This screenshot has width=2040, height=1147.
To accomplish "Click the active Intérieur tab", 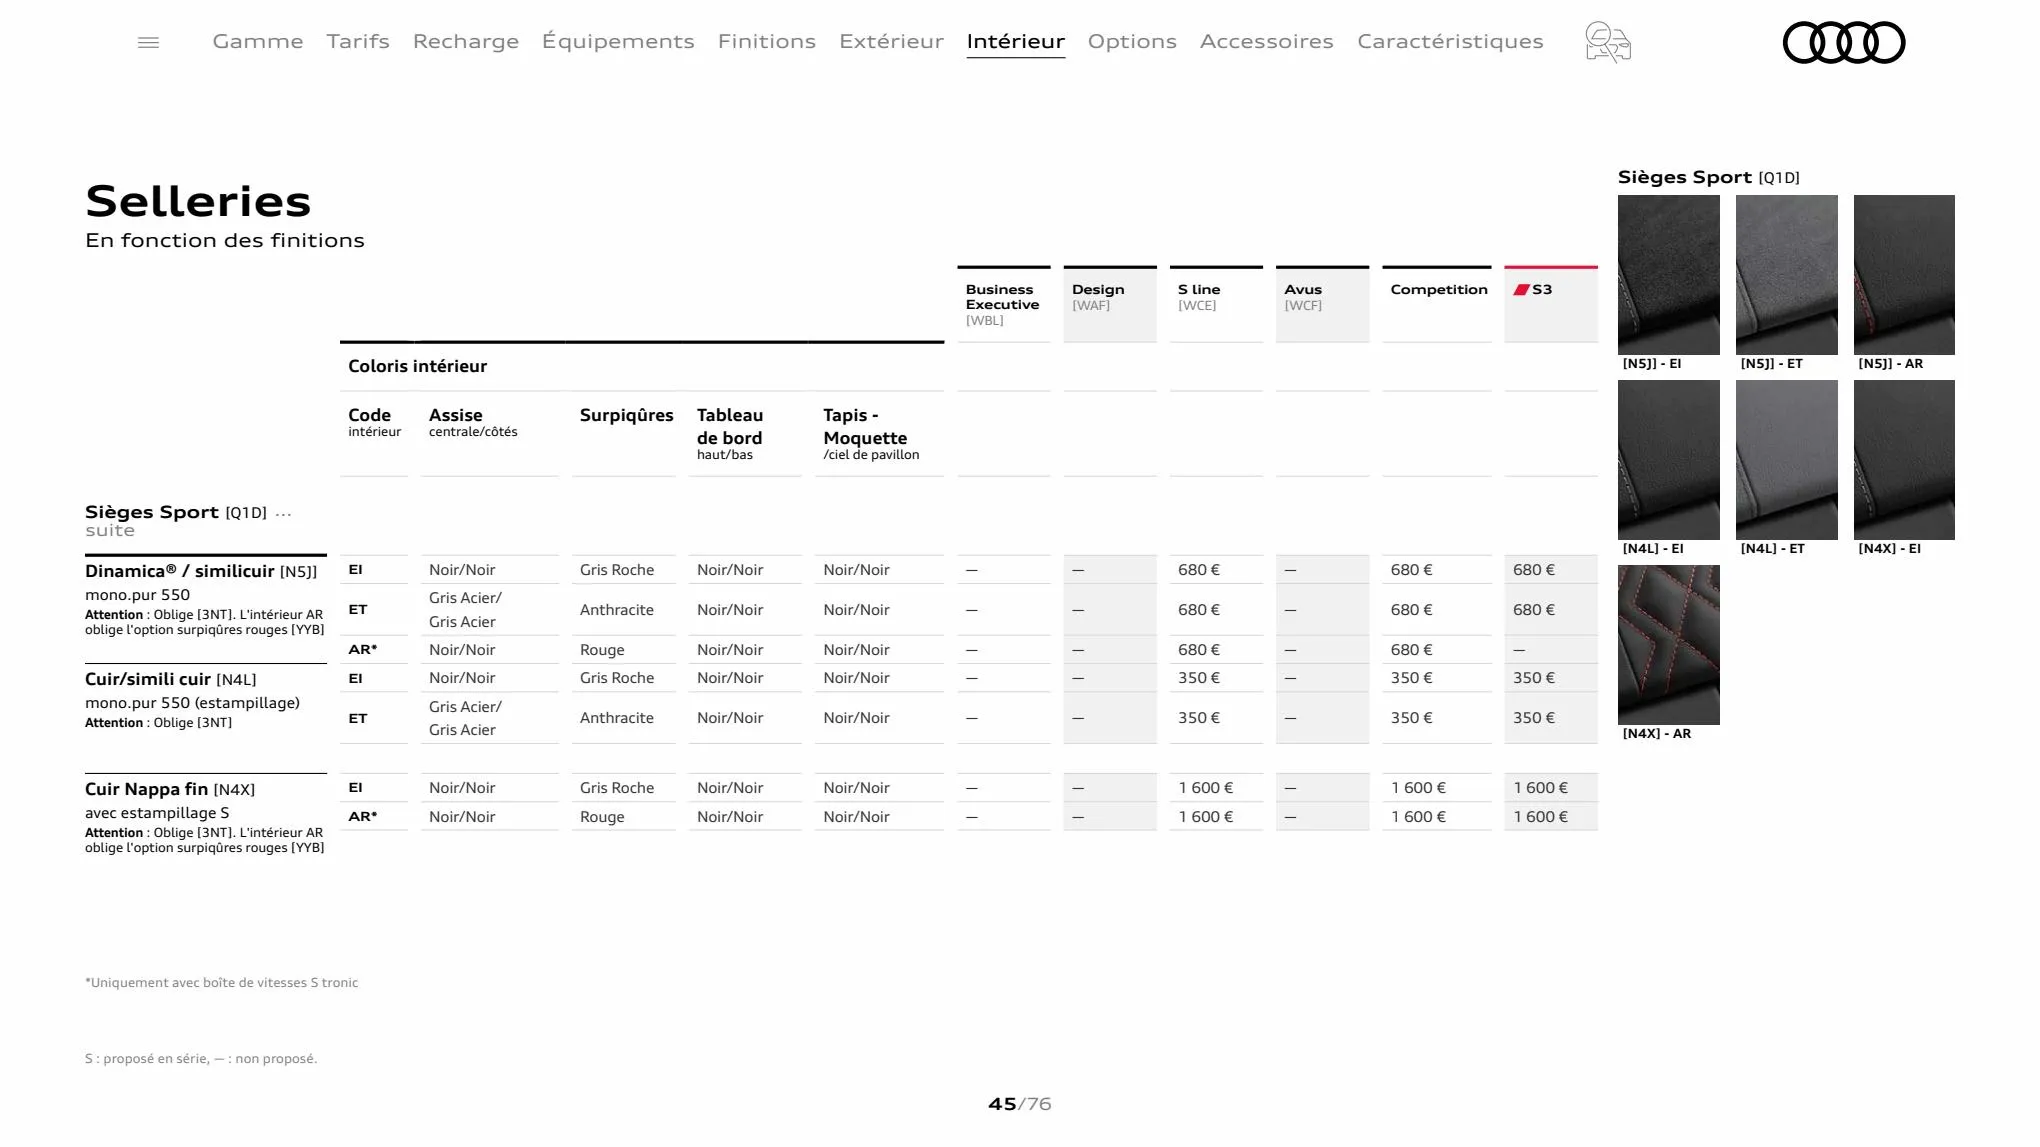I will [1016, 41].
